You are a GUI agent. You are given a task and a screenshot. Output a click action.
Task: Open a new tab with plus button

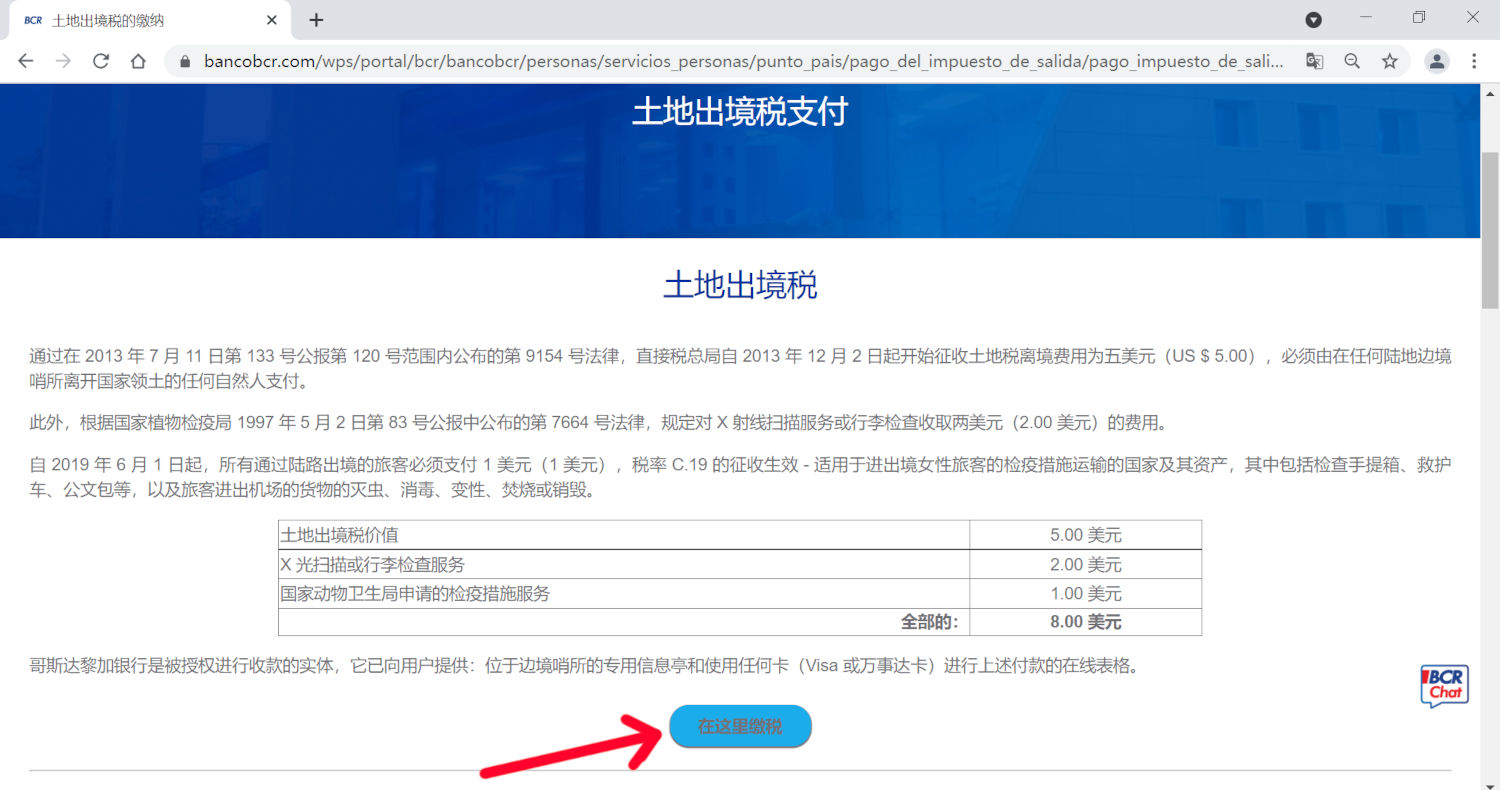316,20
